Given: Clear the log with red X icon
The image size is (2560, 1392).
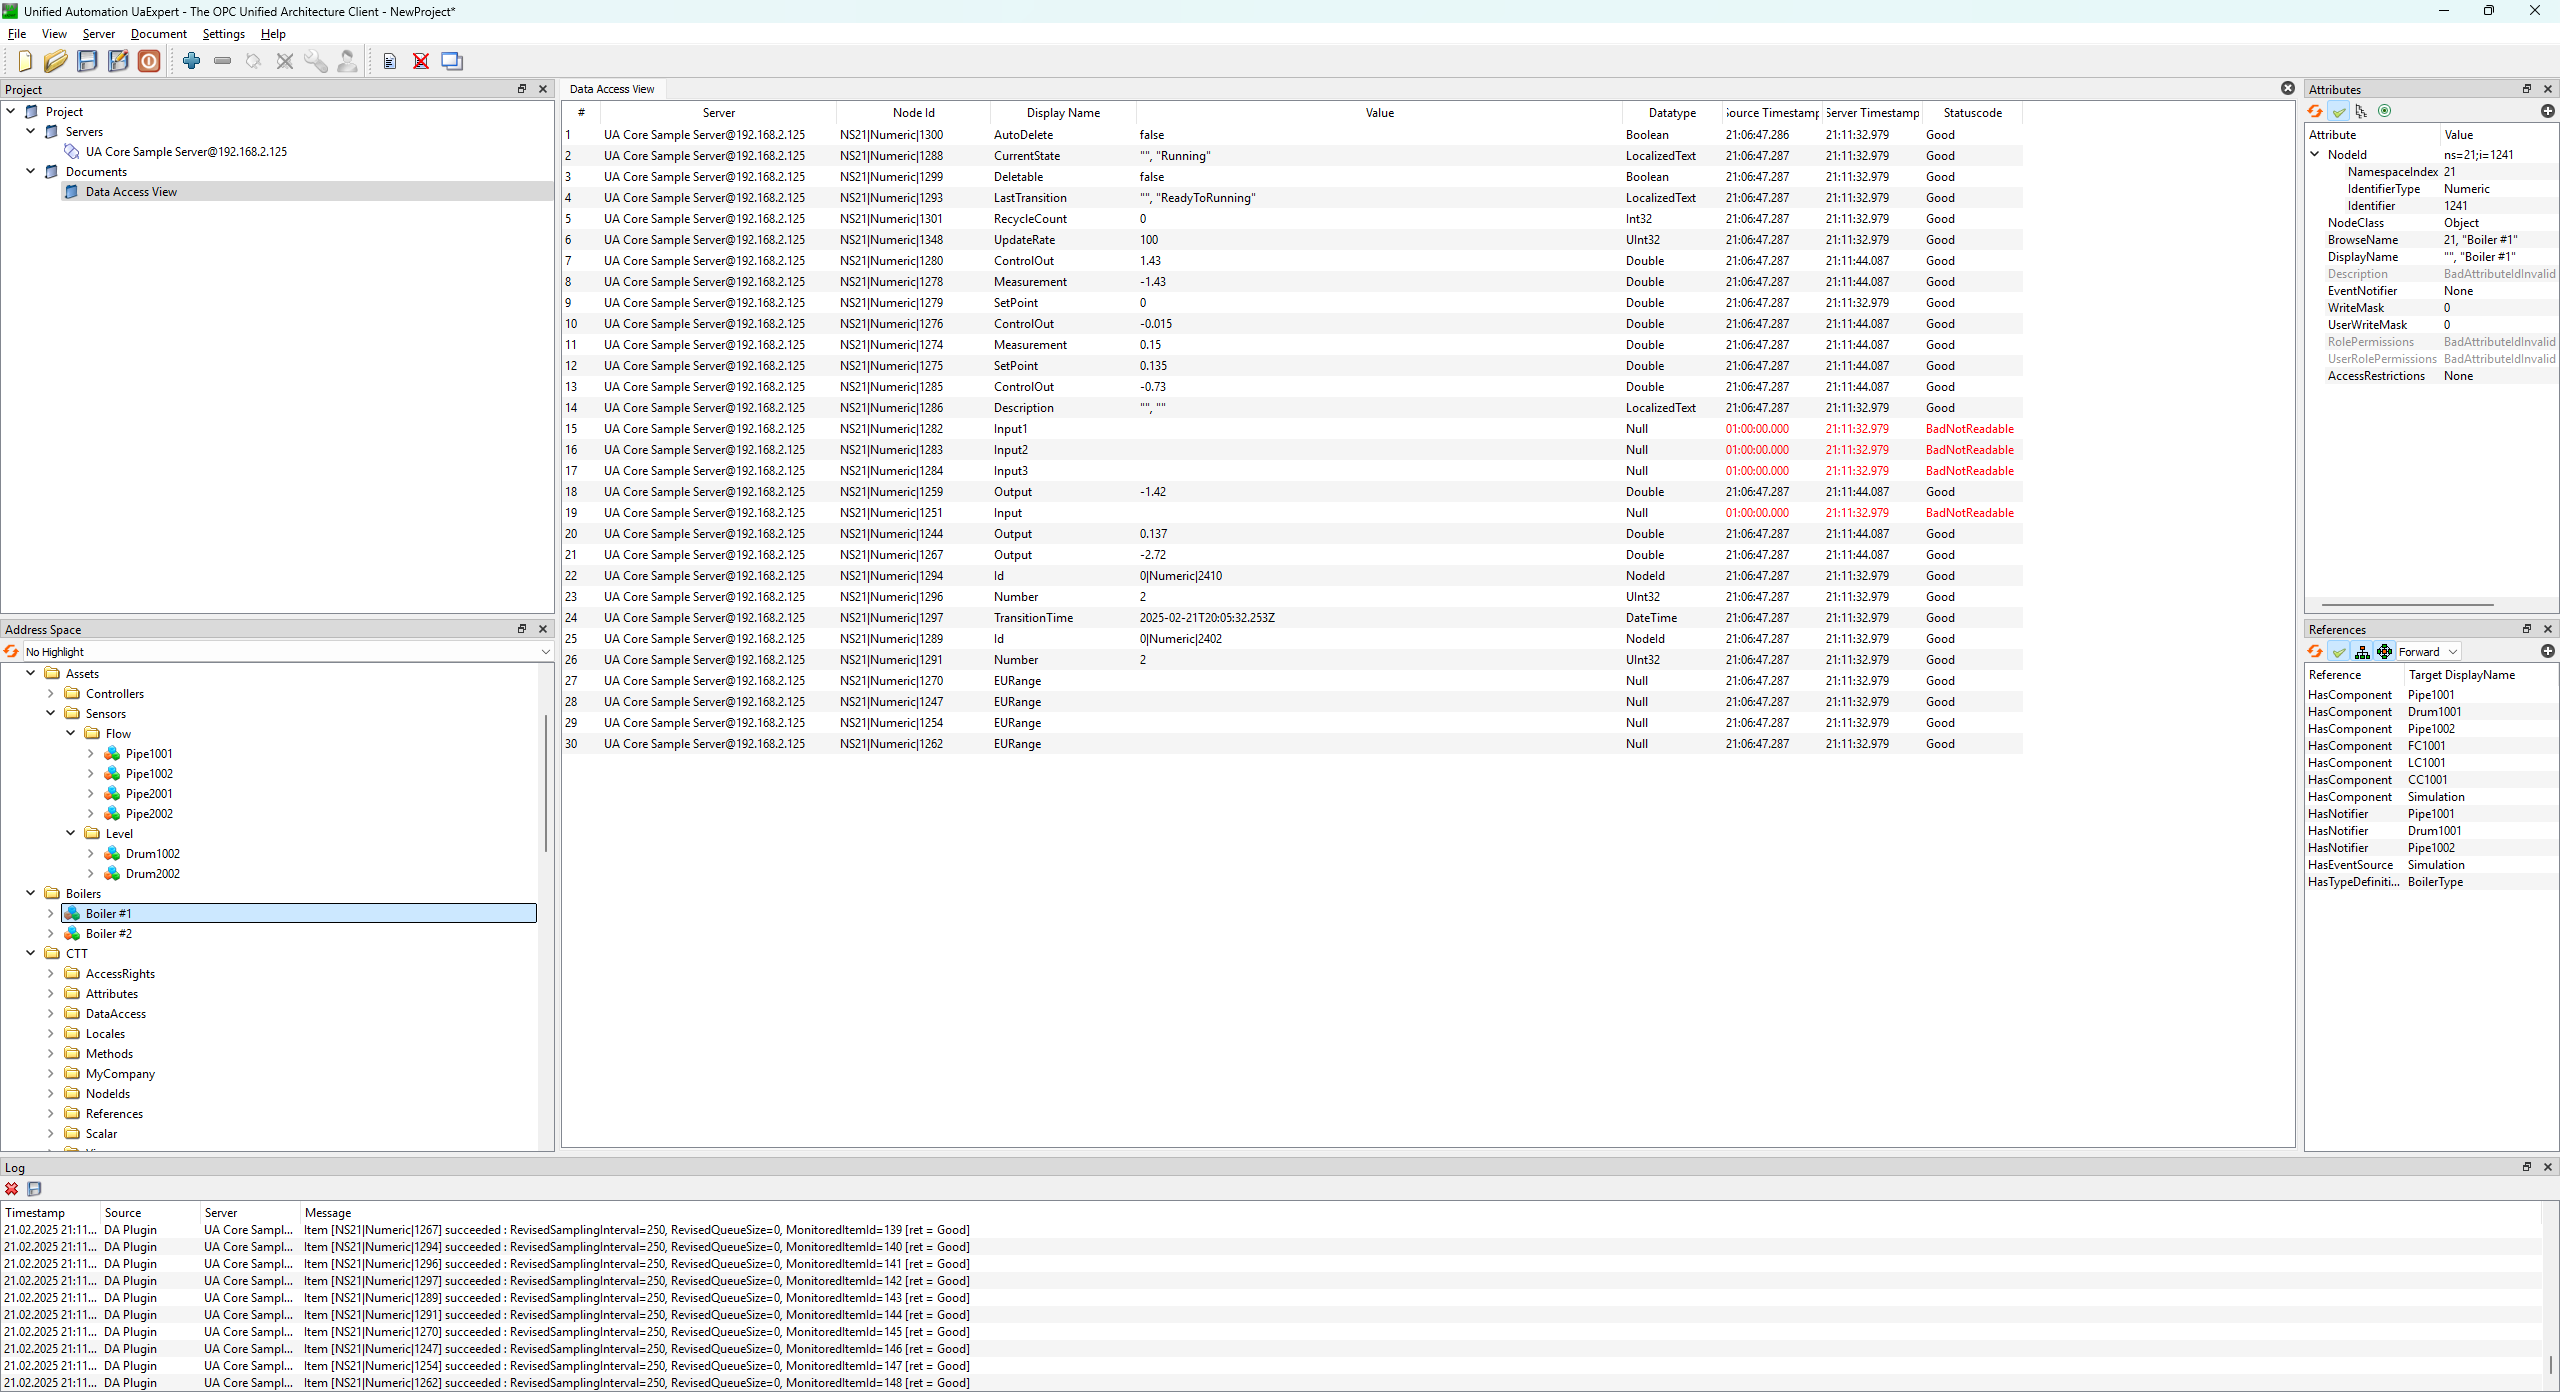Looking at the screenshot, I should click(11, 1189).
